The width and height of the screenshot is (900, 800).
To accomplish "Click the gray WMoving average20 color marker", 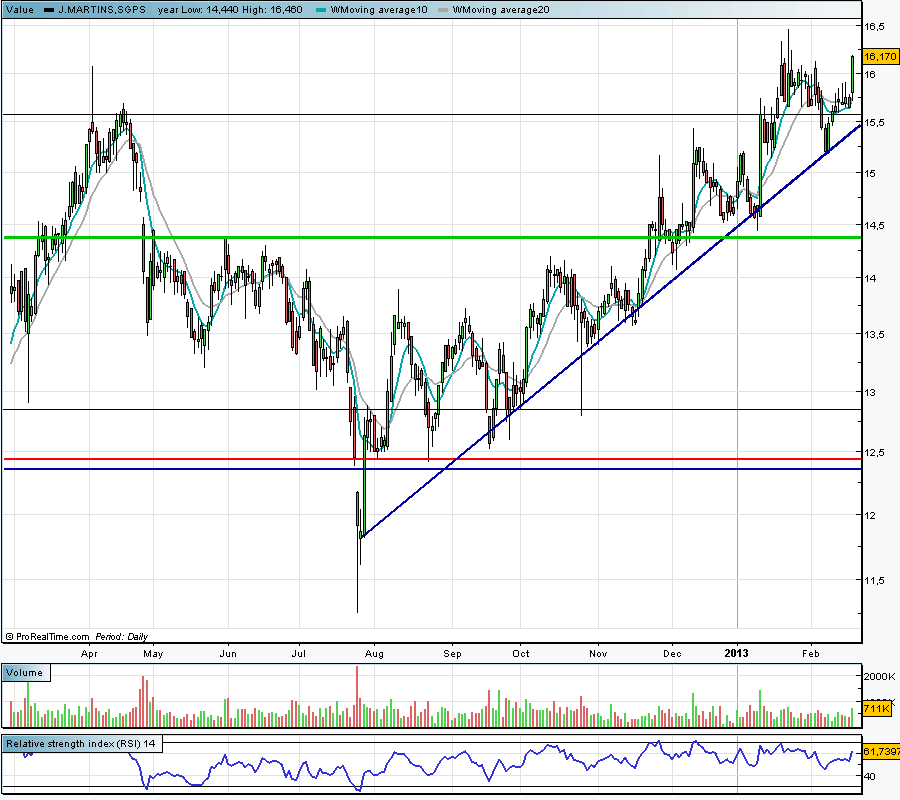I will (x=443, y=10).
